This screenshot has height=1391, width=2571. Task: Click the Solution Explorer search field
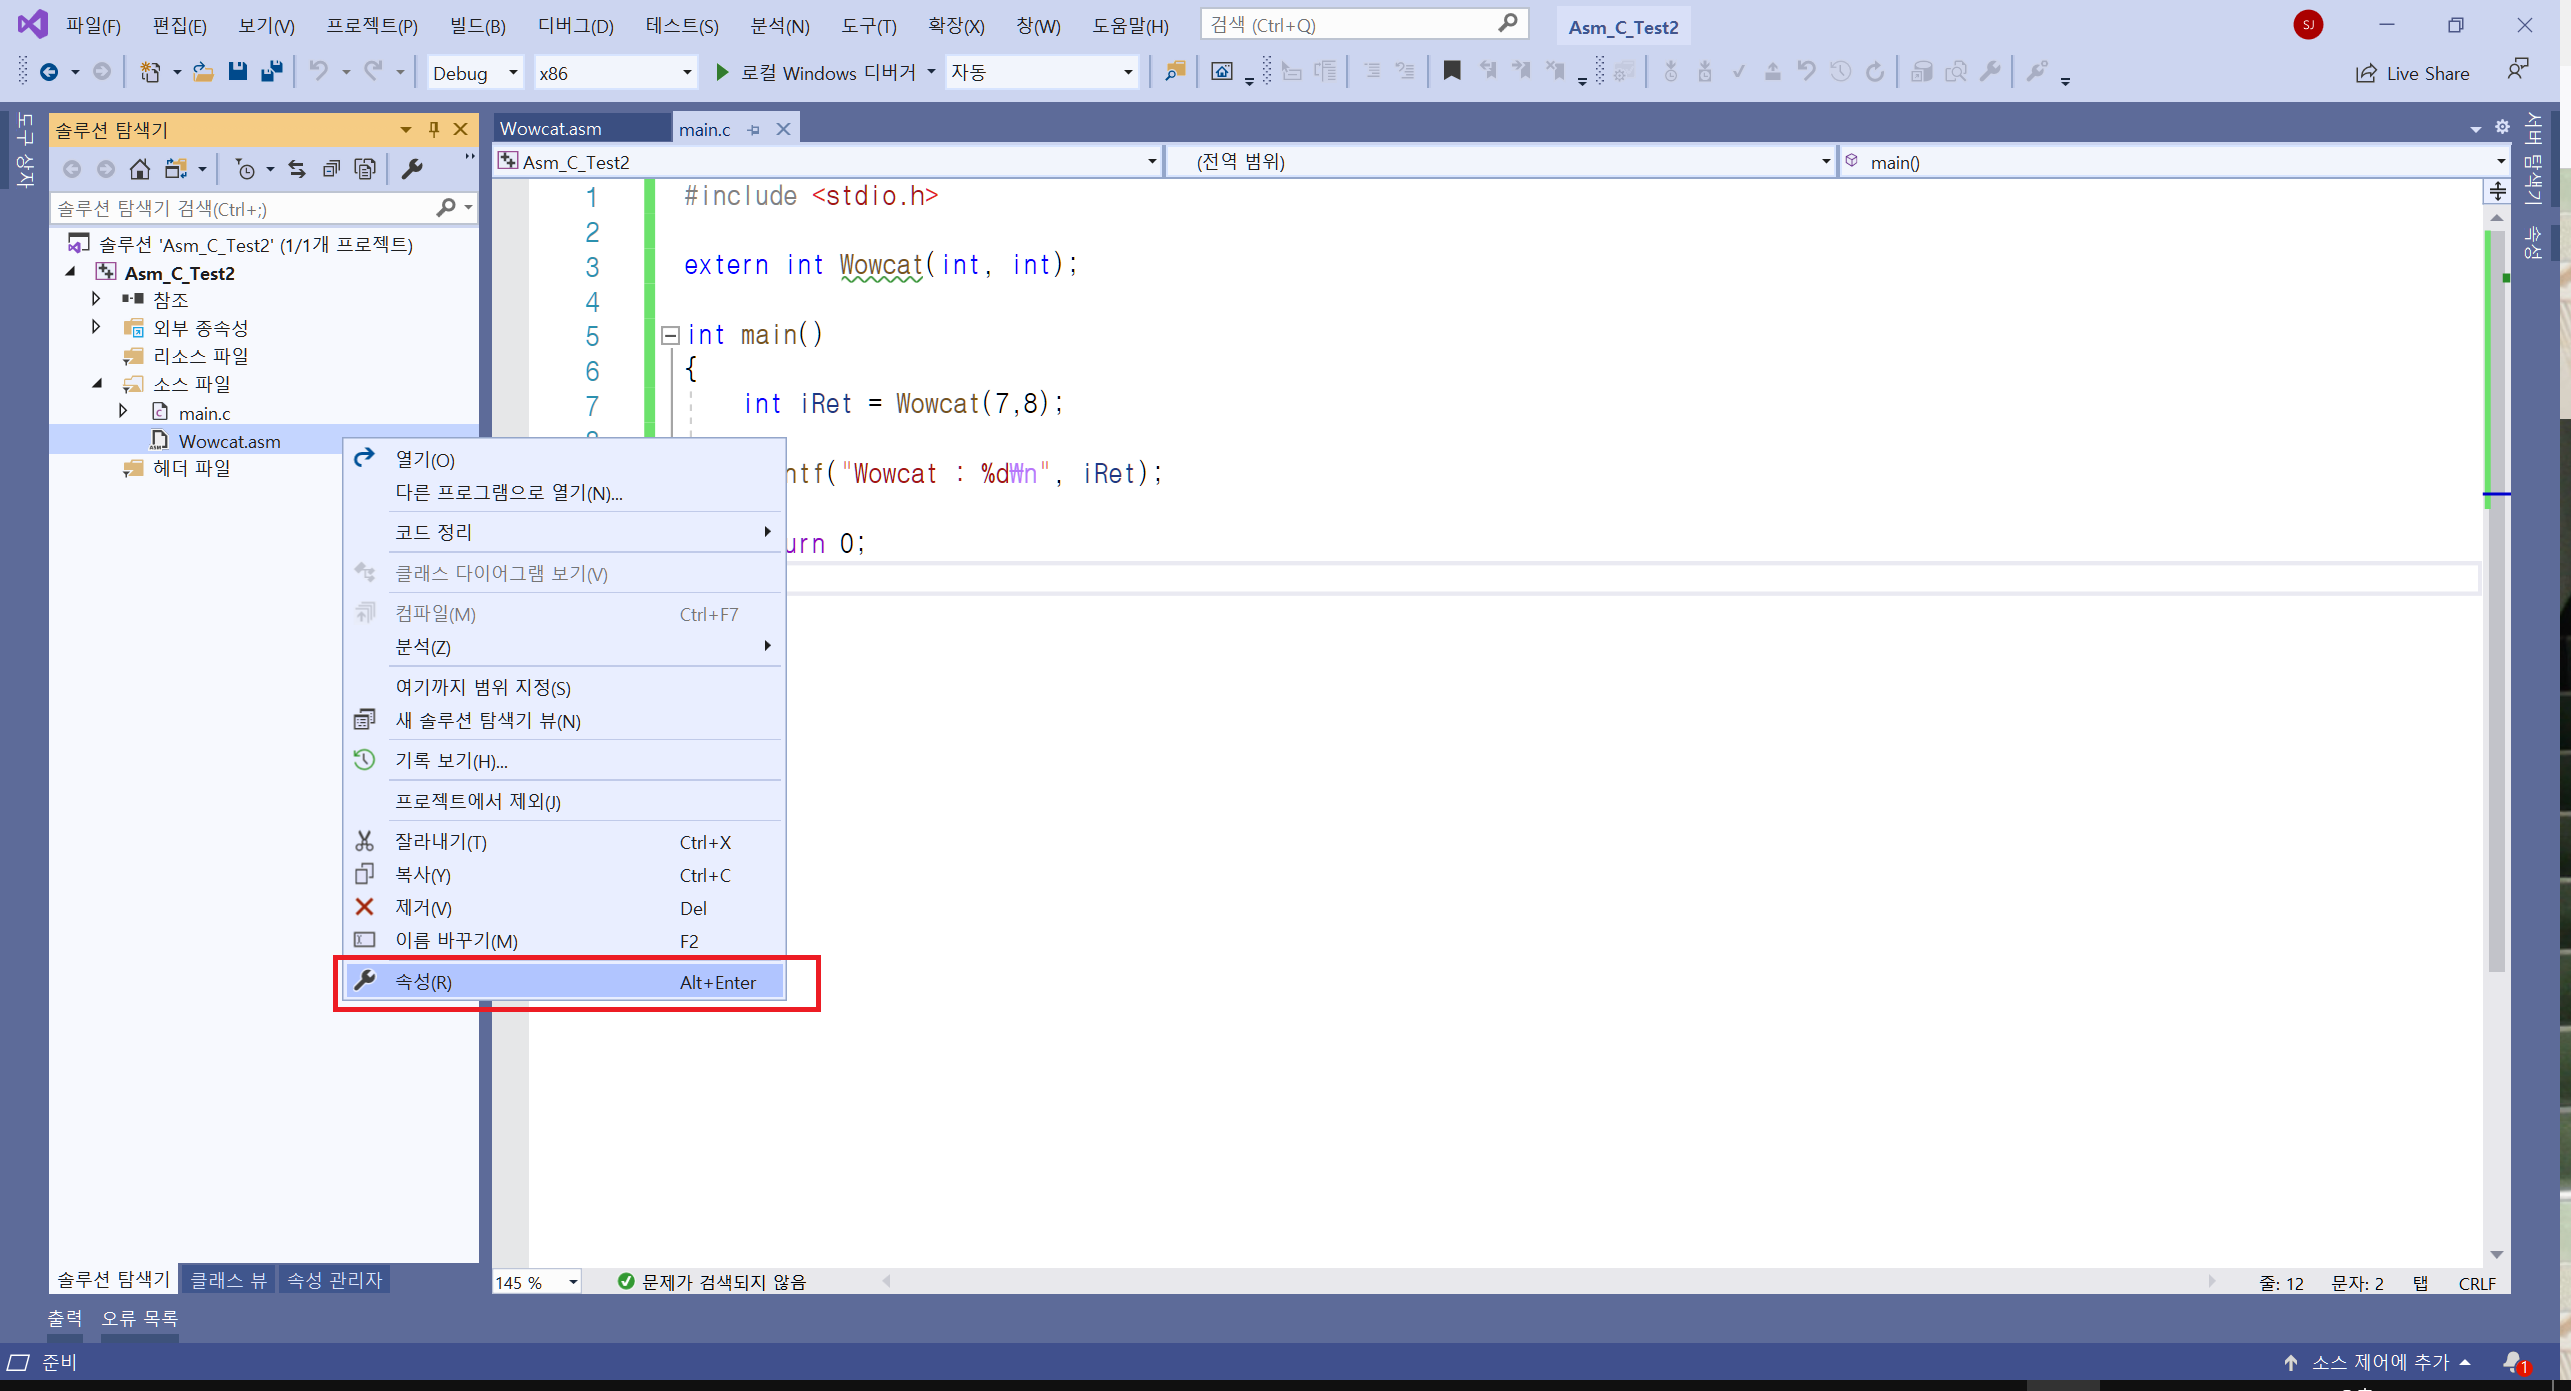[240, 208]
